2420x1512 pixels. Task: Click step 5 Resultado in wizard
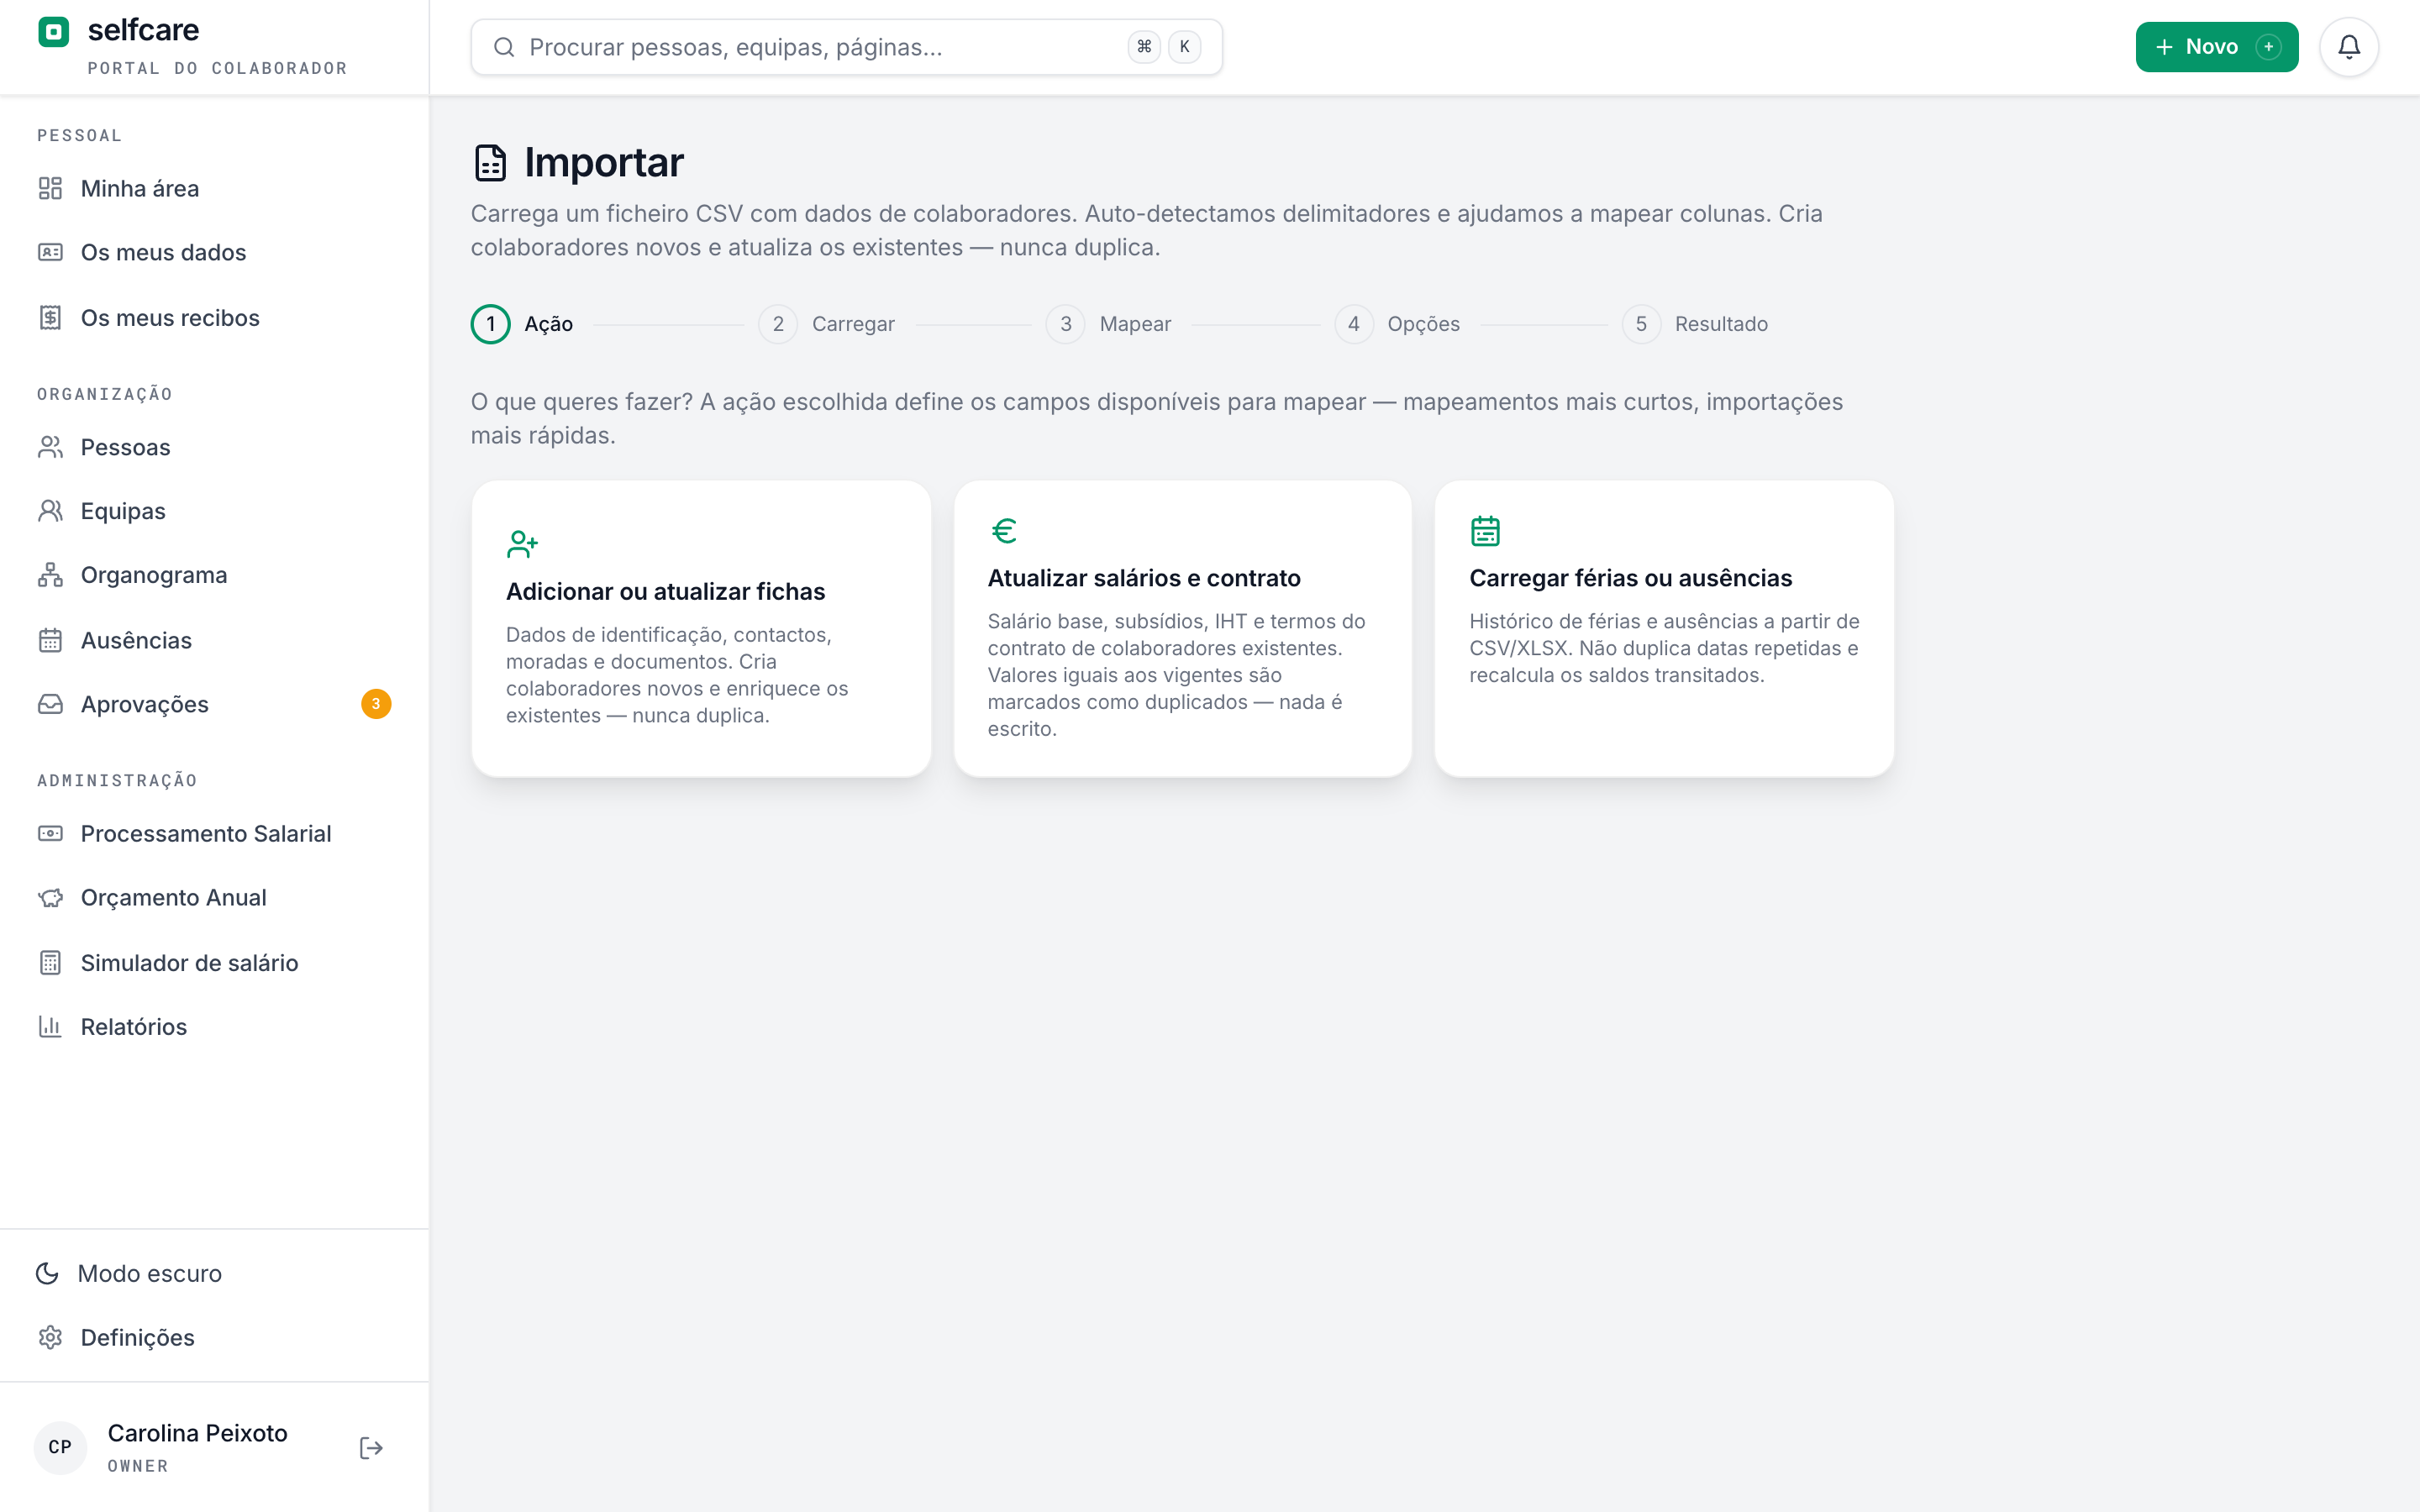pyautogui.click(x=1695, y=324)
